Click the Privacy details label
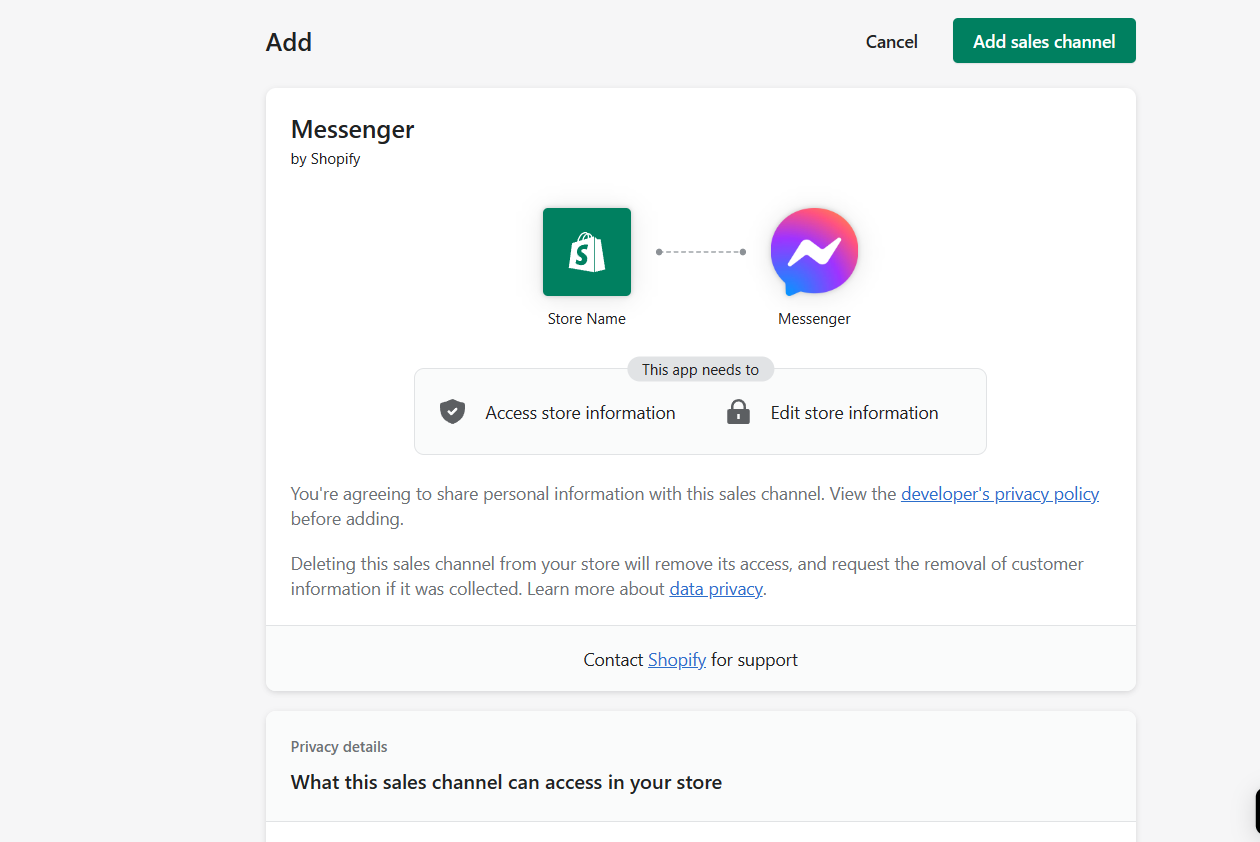 coord(339,747)
